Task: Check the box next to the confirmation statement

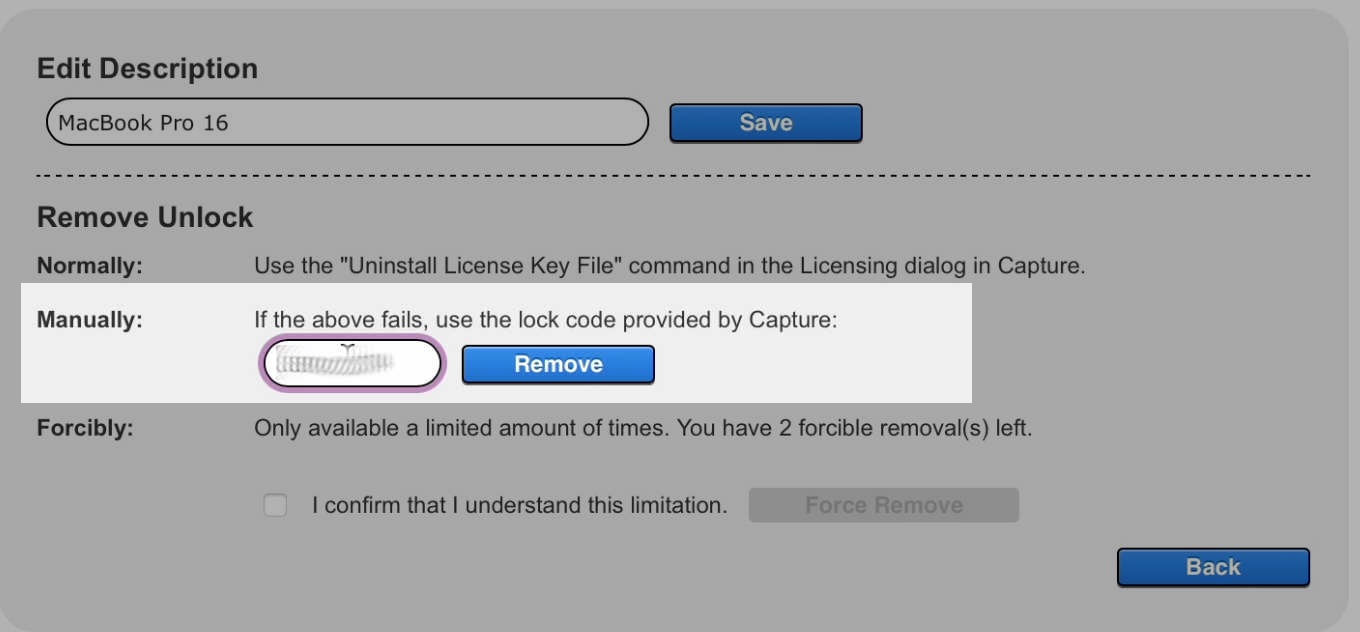Action: click(x=275, y=505)
